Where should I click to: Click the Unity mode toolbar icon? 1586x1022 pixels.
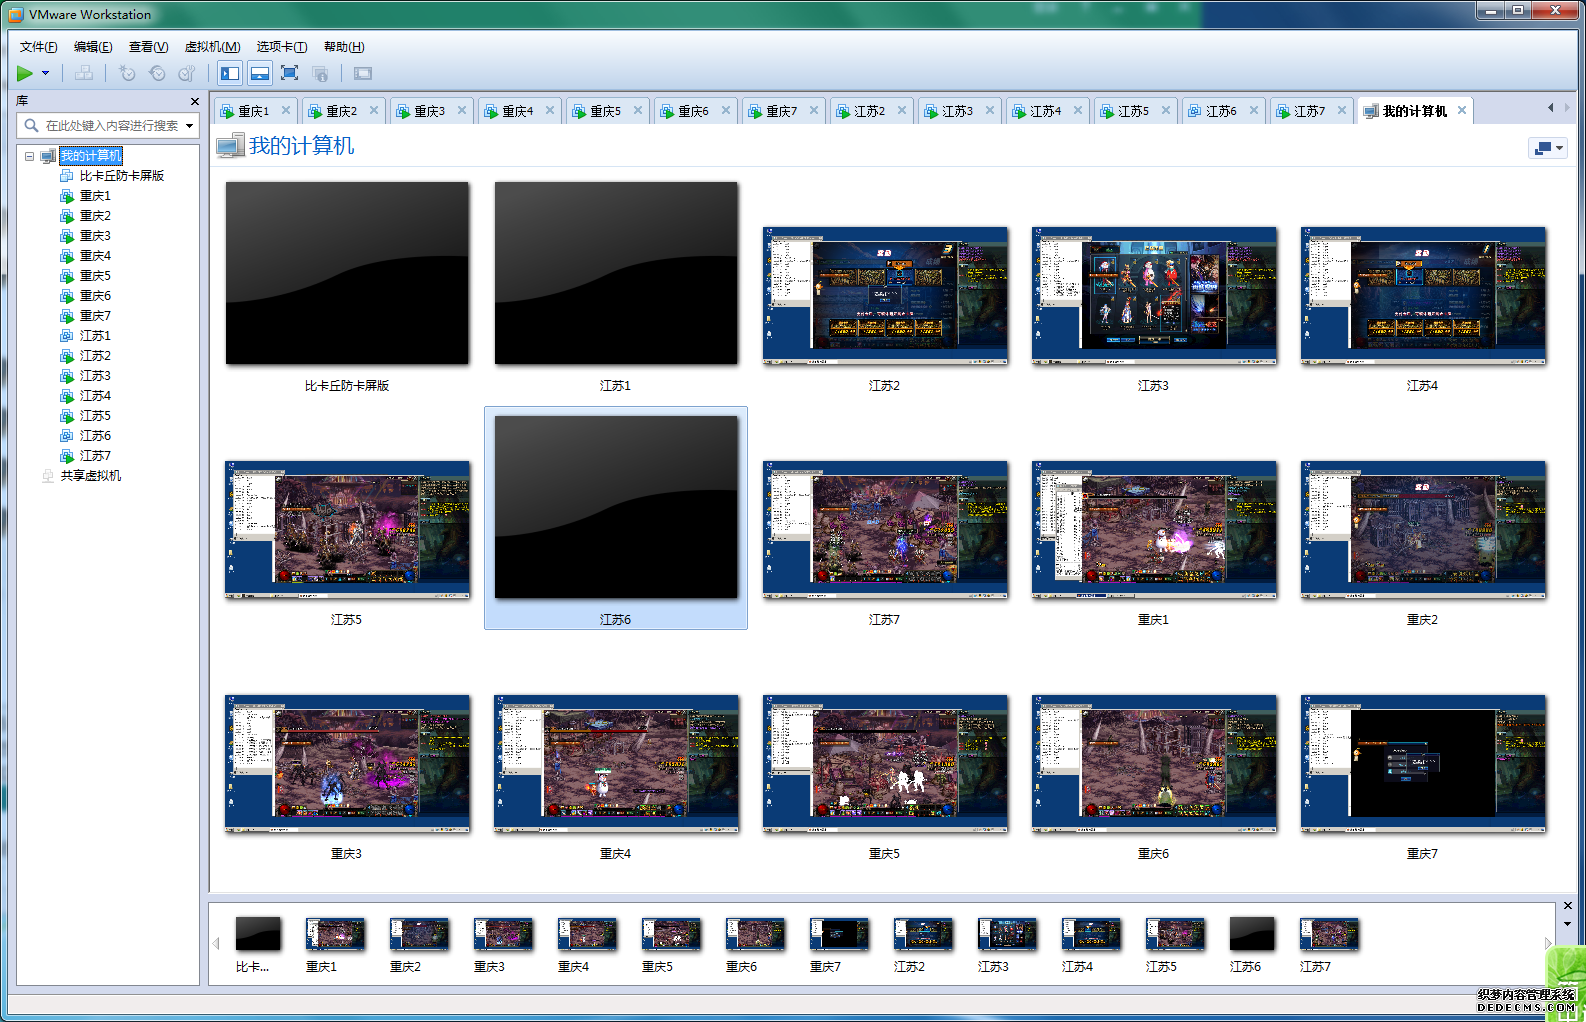click(320, 73)
